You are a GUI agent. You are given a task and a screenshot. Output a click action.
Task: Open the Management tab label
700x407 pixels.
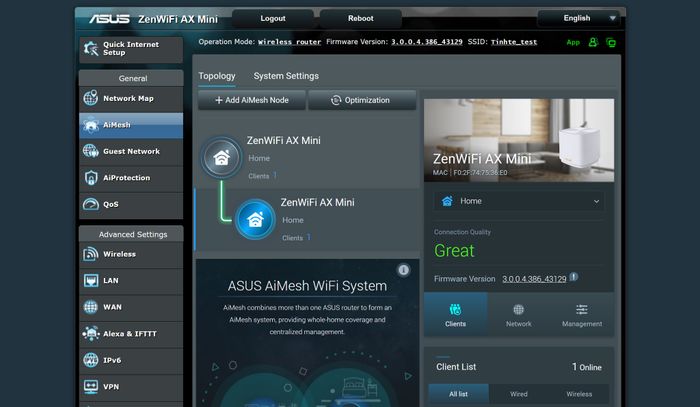click(582, 324)
